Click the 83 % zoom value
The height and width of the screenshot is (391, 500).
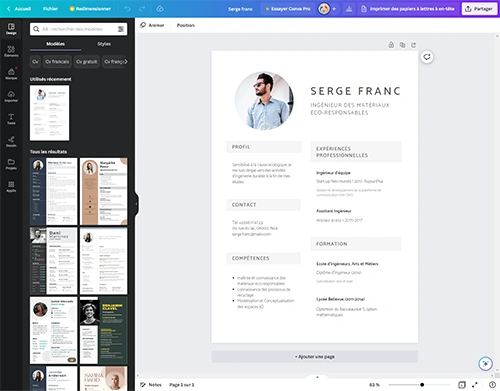(374, 385)
